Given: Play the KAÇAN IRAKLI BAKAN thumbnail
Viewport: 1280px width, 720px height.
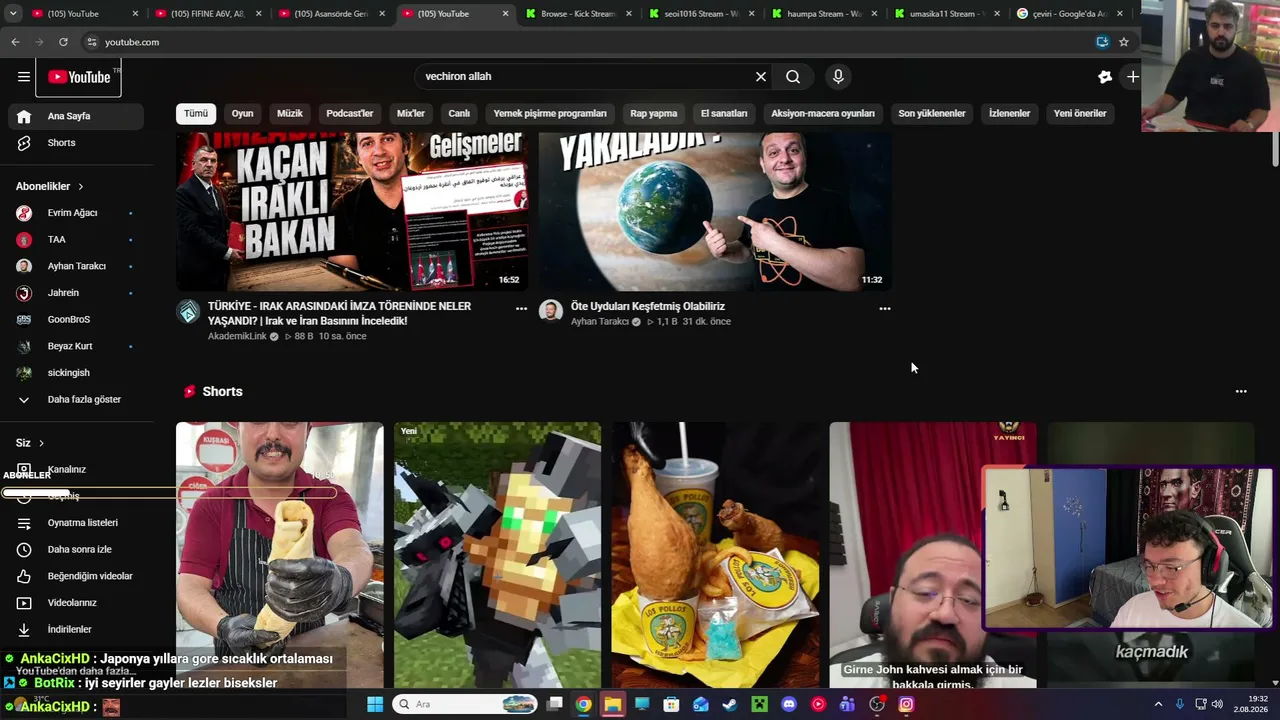Looking at the screenshot, I should coord(352,212).
